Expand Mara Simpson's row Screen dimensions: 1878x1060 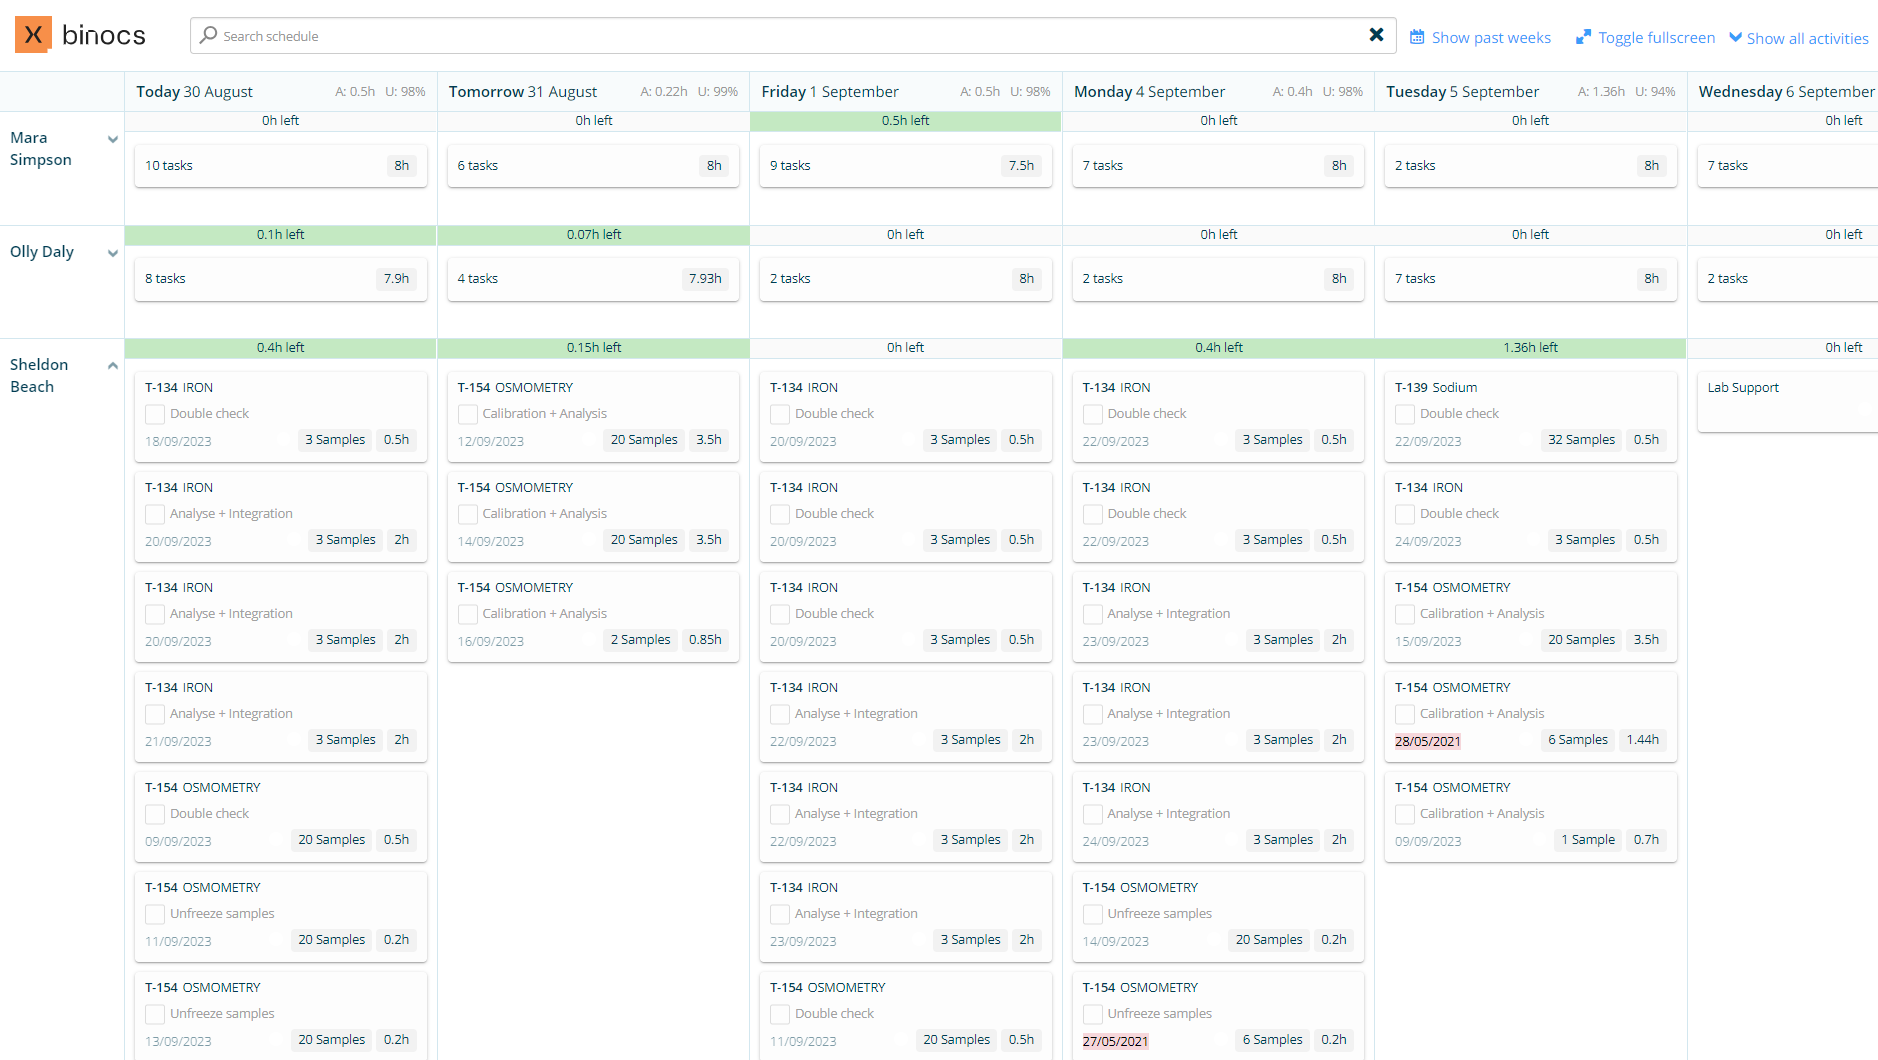113,139
